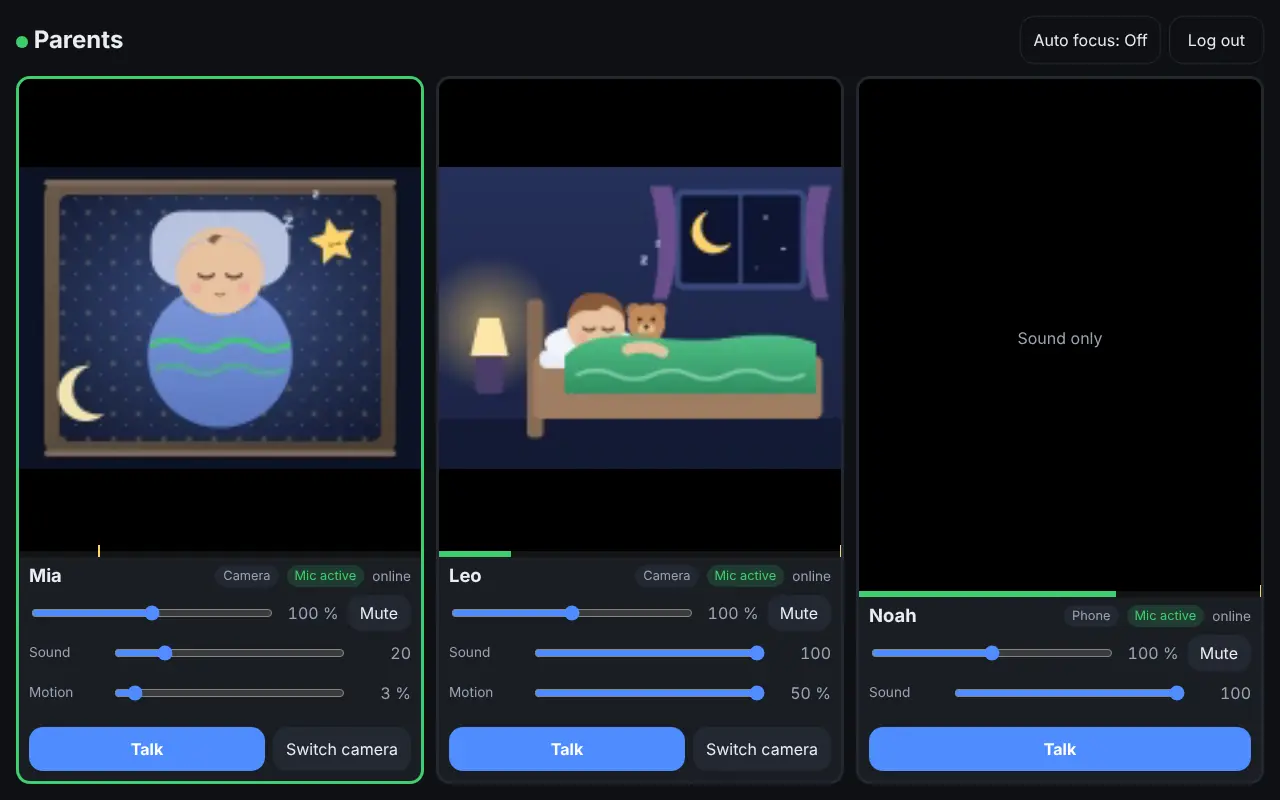Click Leo's Motion value 50 %
The height and width of the screenshot is (800, 1280).
(811, 693)
